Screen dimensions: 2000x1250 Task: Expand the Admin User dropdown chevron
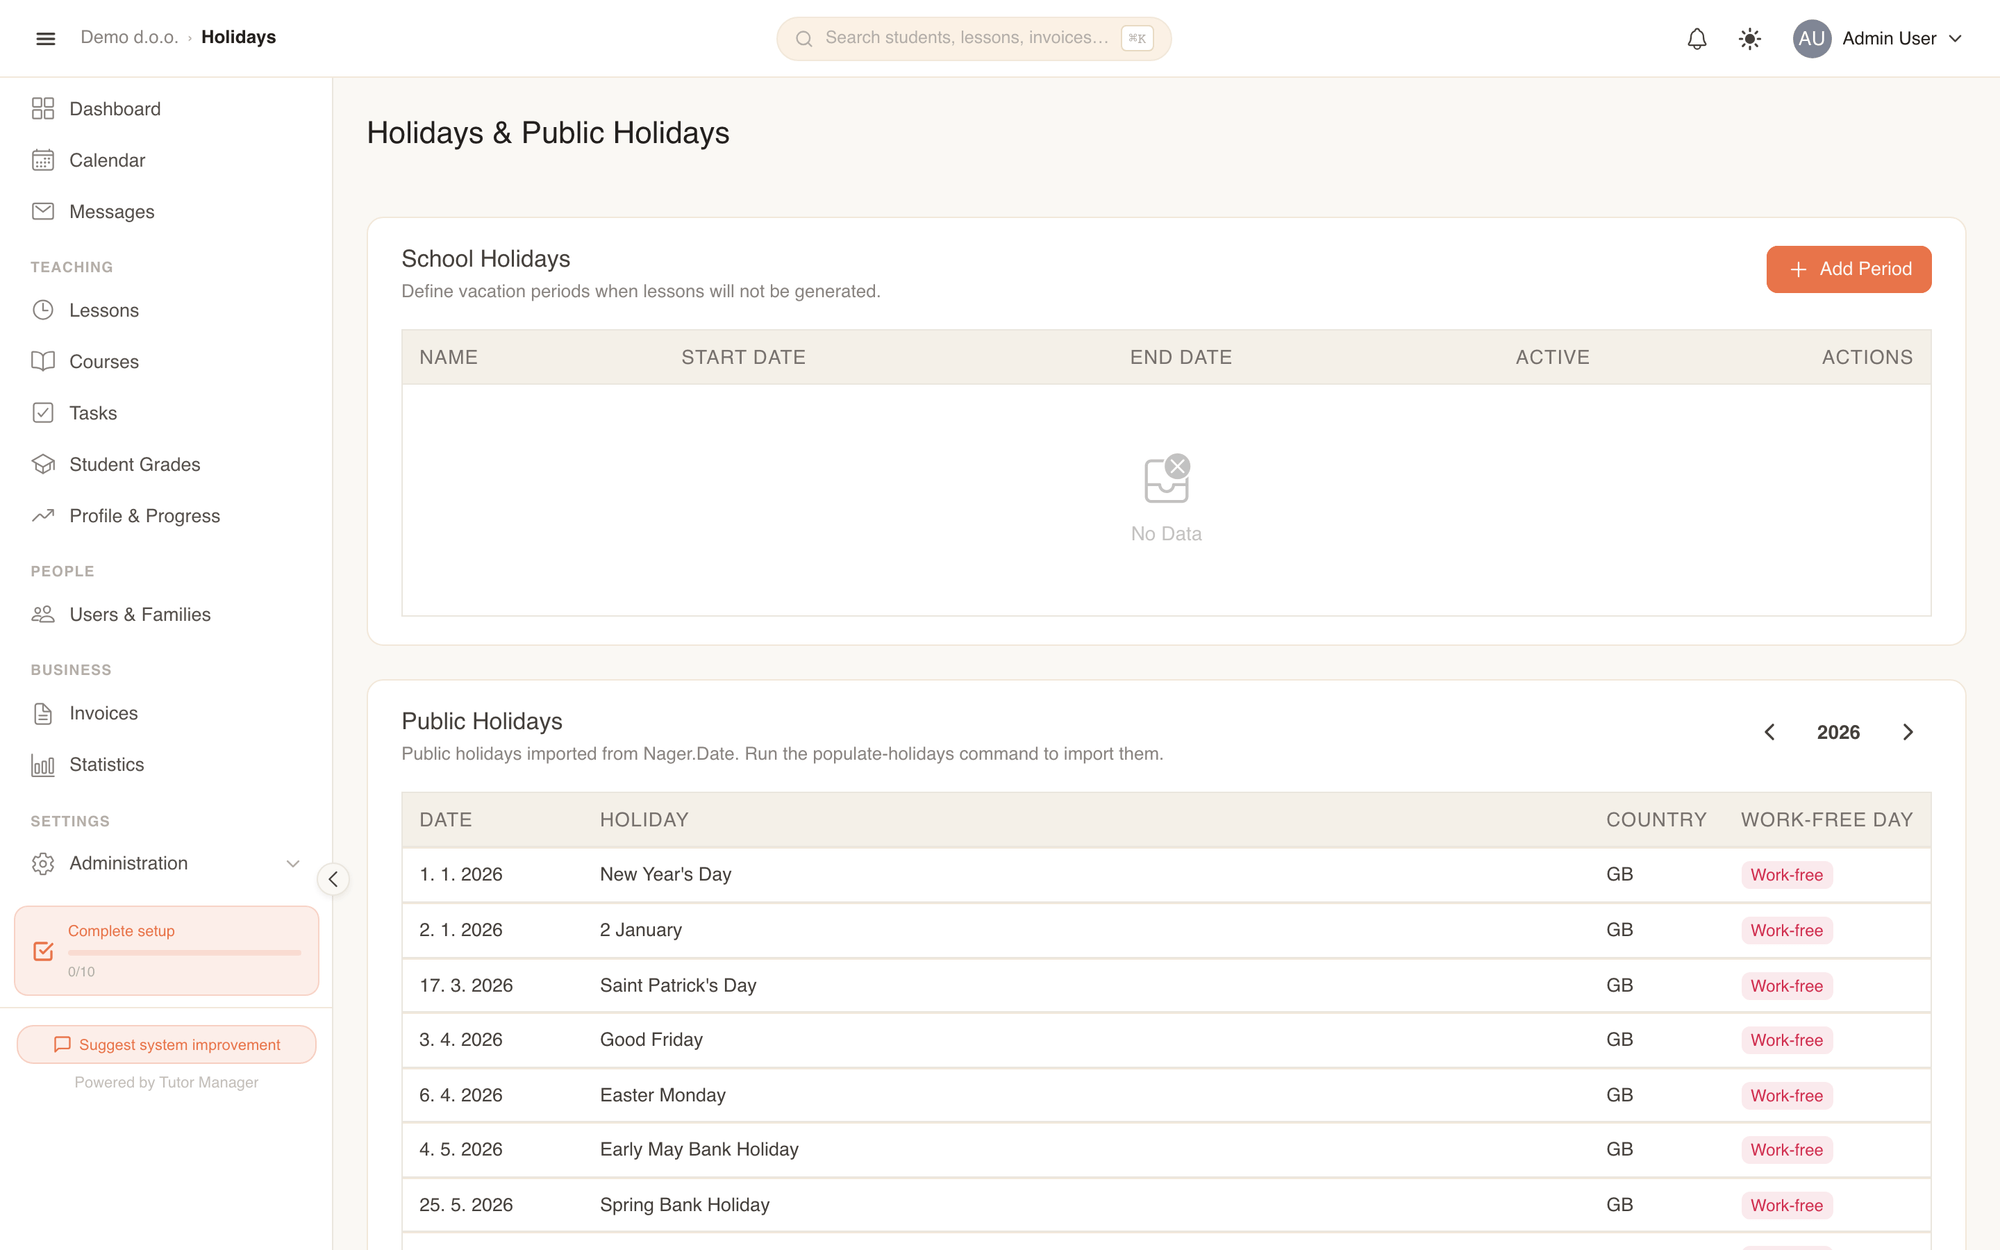click(x=1955, y=38)
